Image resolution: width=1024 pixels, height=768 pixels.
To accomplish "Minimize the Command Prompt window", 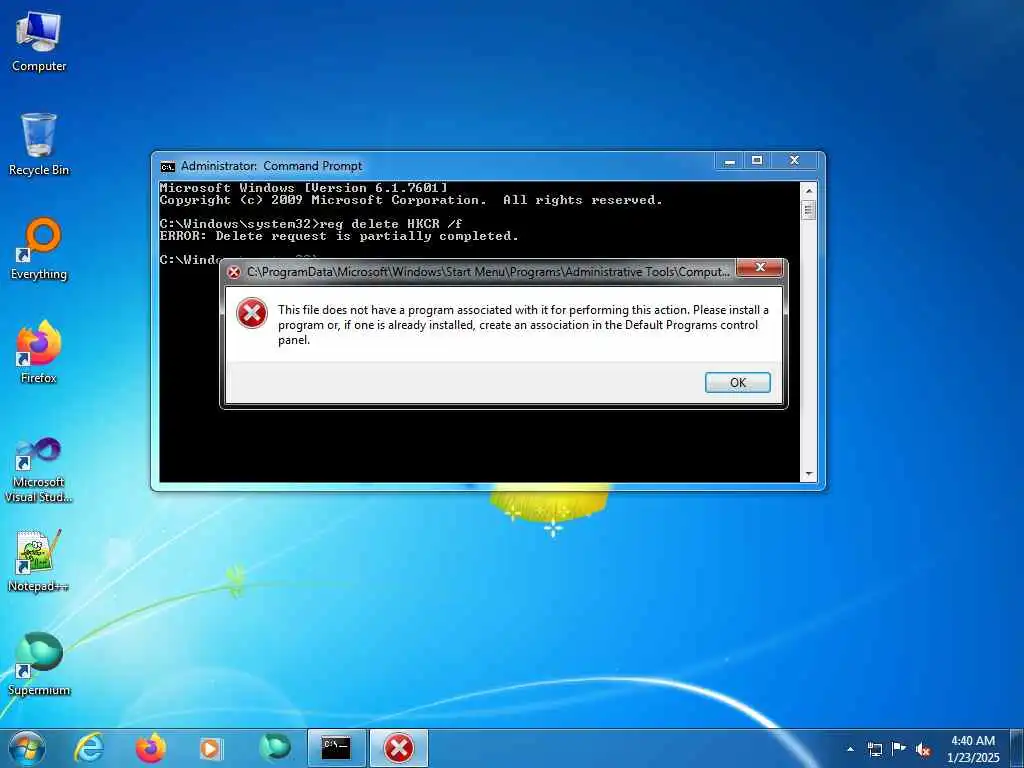I will (x=729, y=161).
